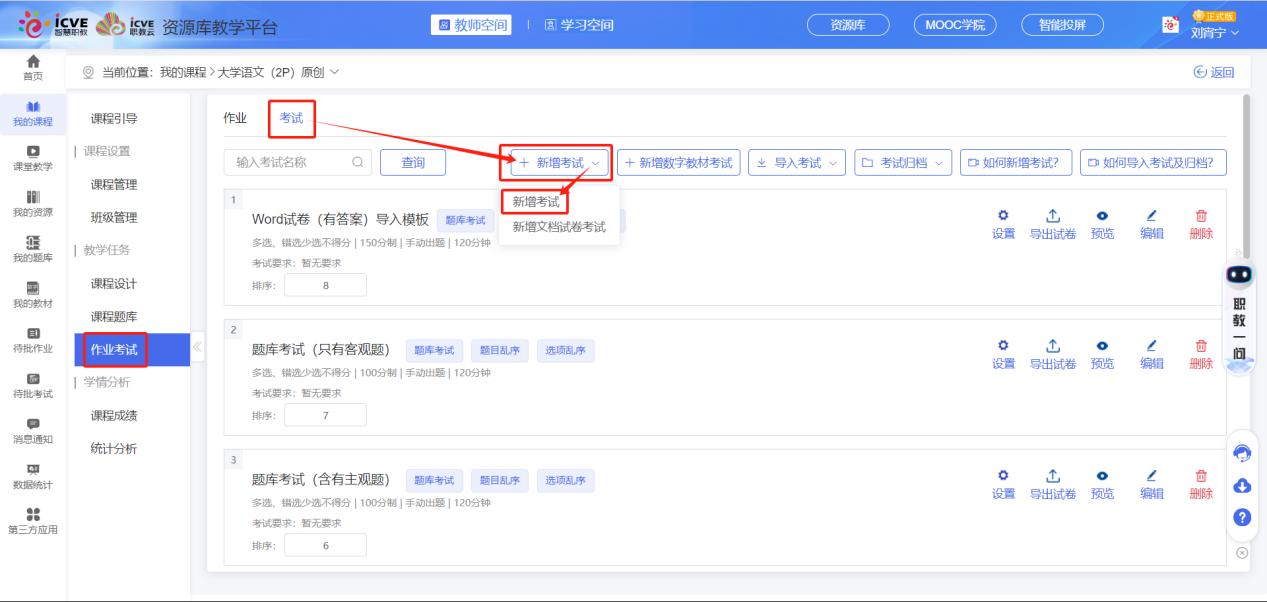Image resolution: width=1267 pixels, height=602 pixels.
Task: Open 我的题库 in the left sidebar
Action: pos(33,248)
